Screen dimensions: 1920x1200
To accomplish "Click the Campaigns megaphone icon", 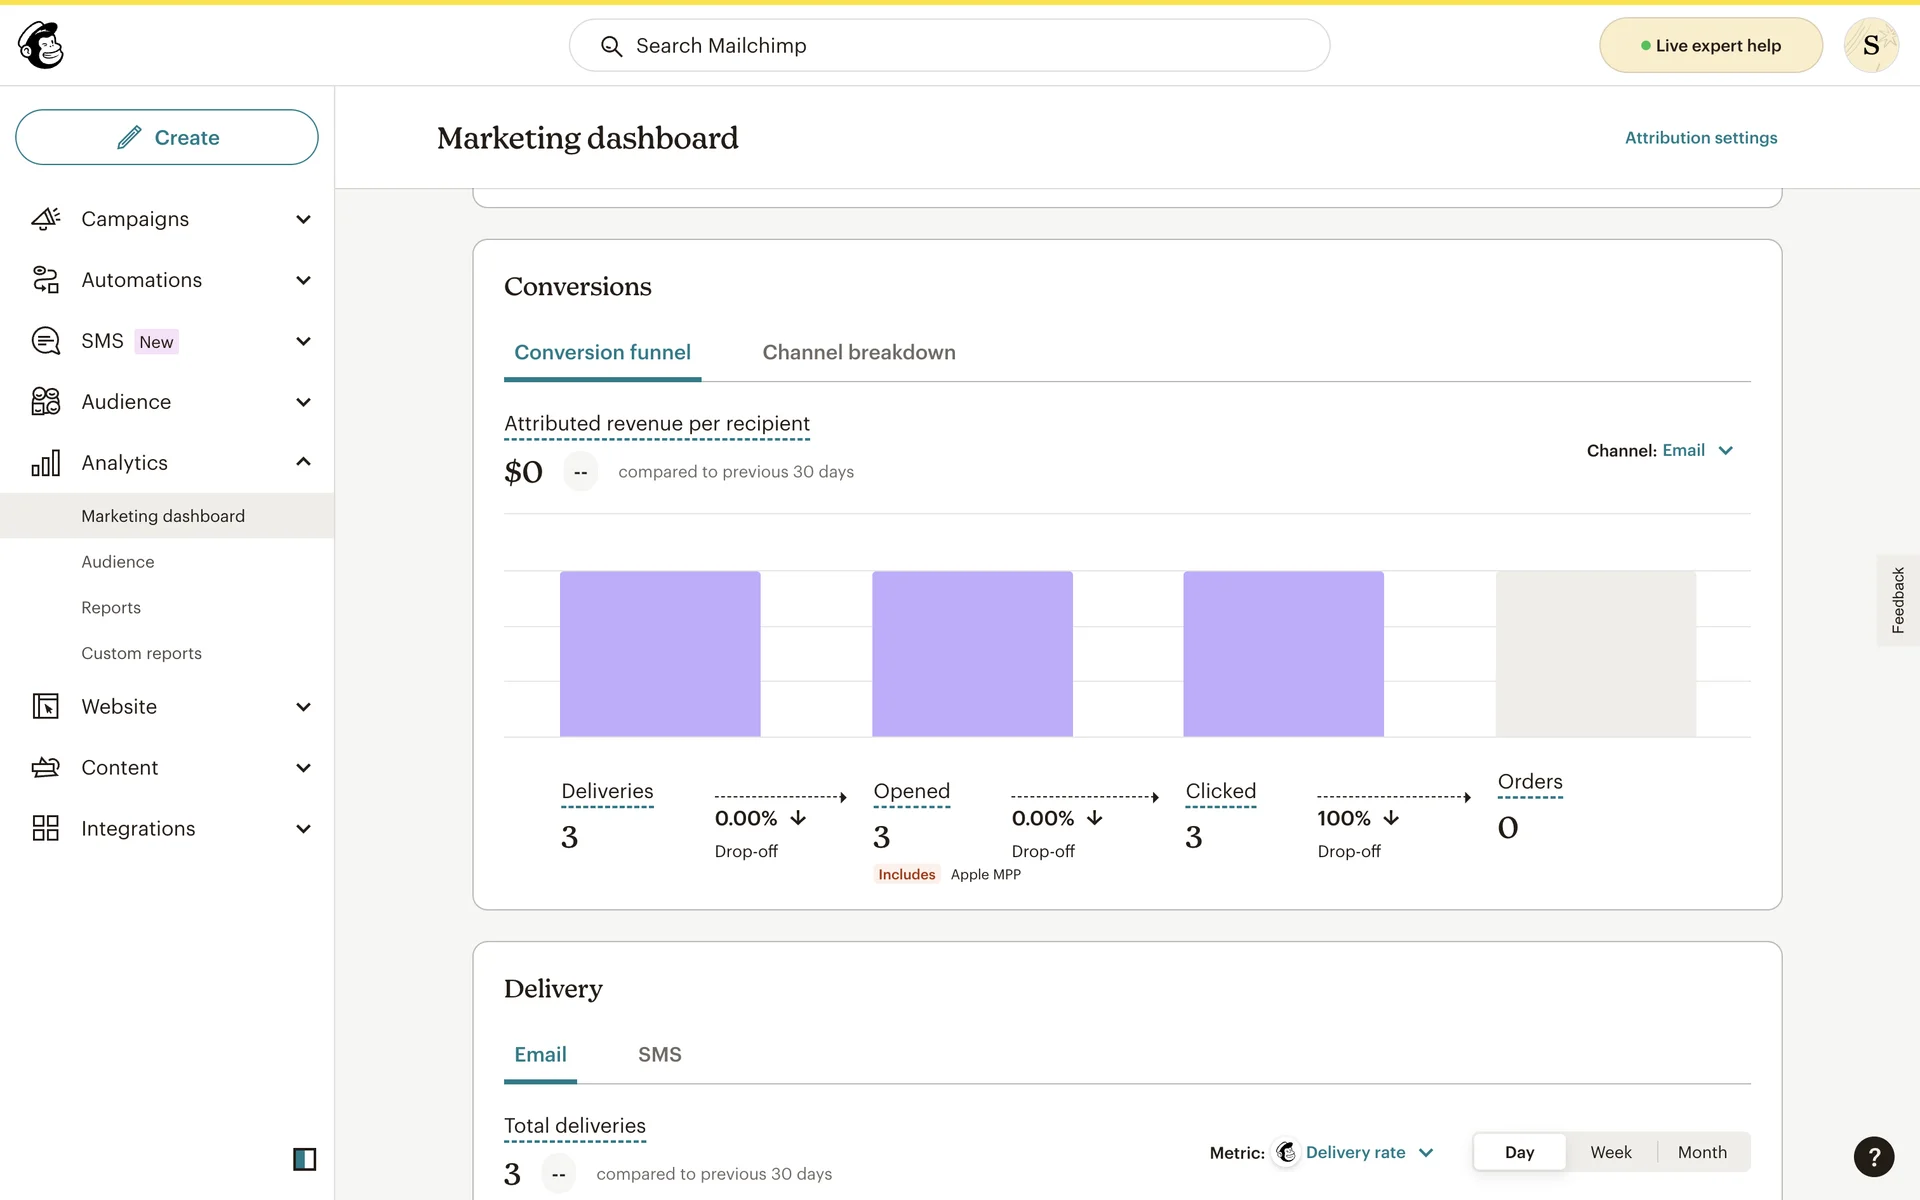I will tap(46, 219).
